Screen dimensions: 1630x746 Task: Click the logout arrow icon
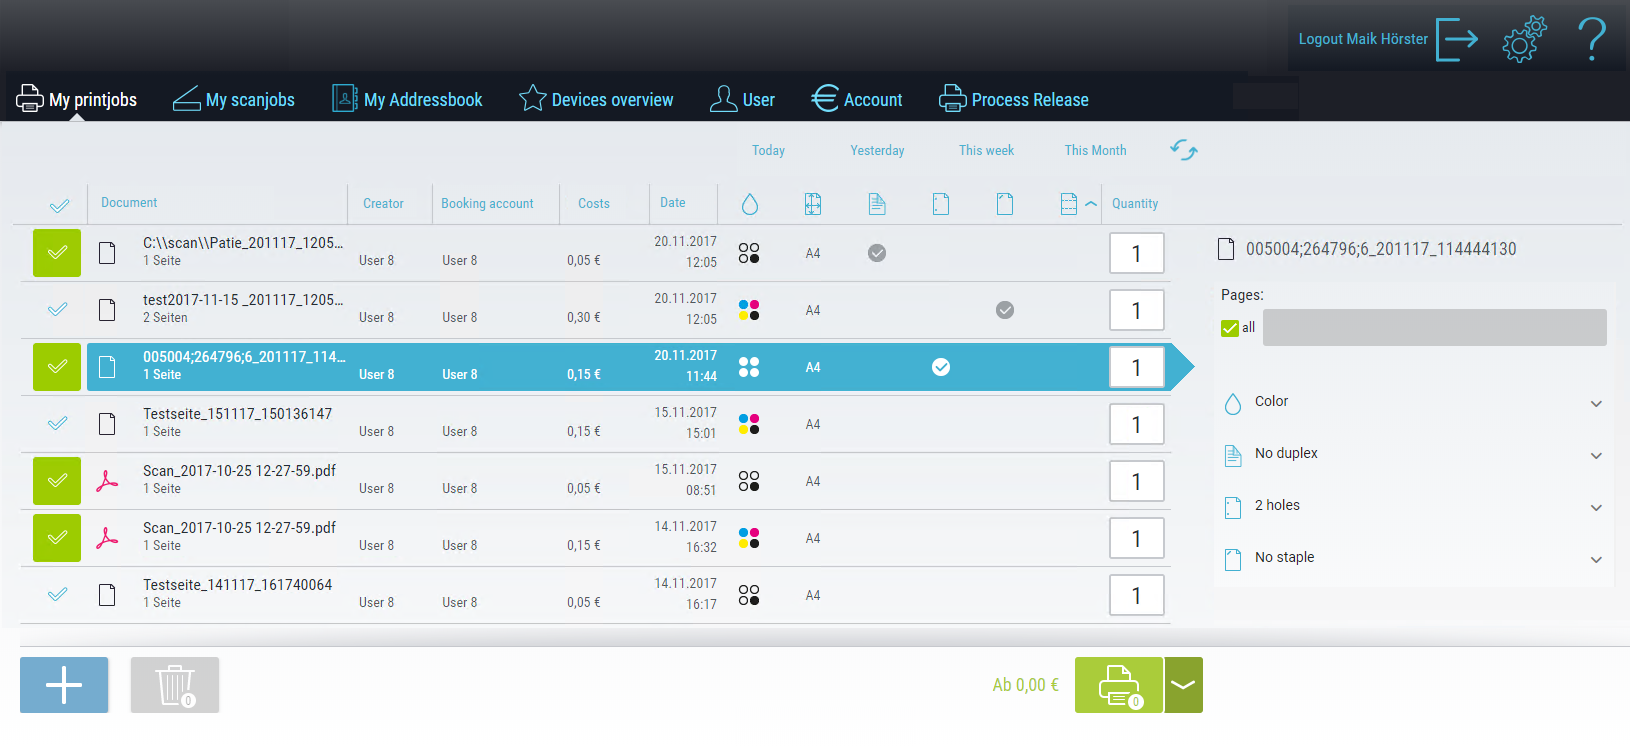point(1457,40)
